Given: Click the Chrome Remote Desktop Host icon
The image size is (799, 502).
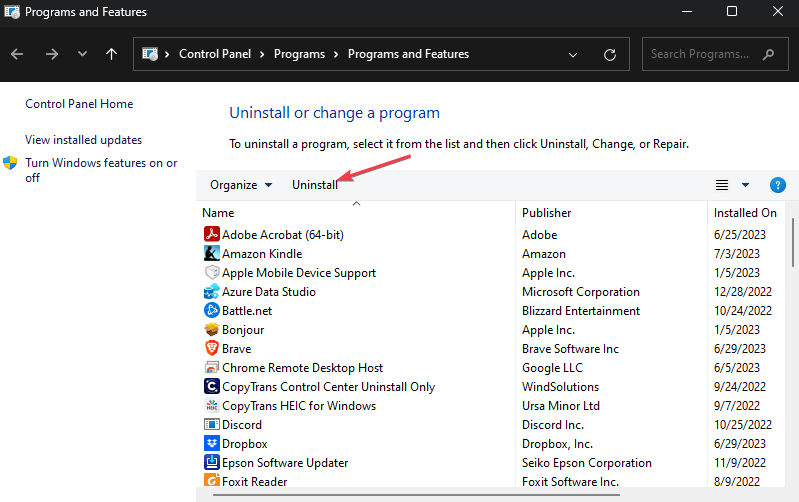Looking at the screenshot, I should 211,367.
